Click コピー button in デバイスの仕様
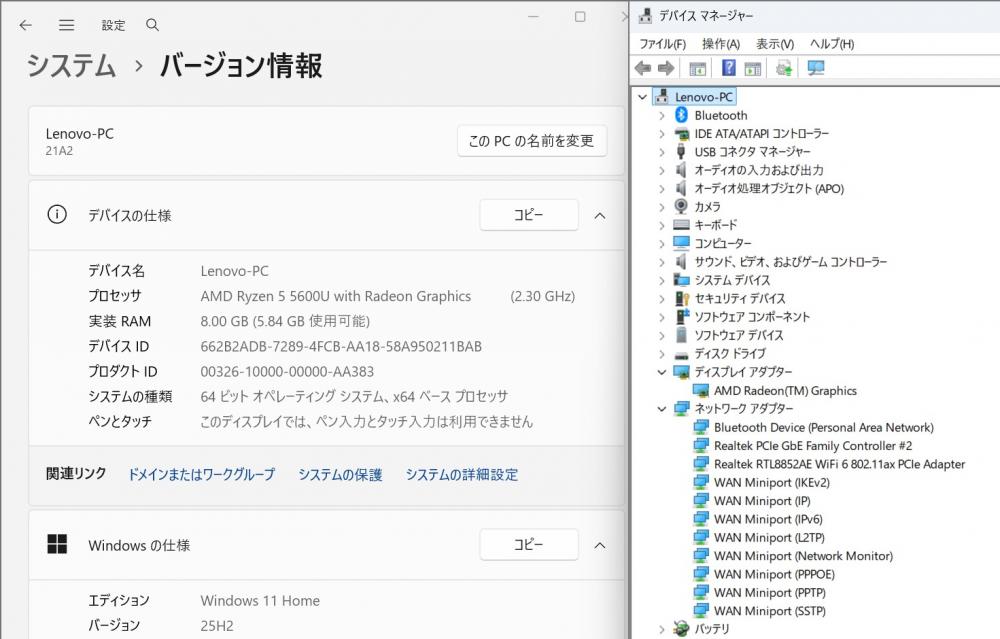Screen dimensions: 1000x639 point(528,215)
